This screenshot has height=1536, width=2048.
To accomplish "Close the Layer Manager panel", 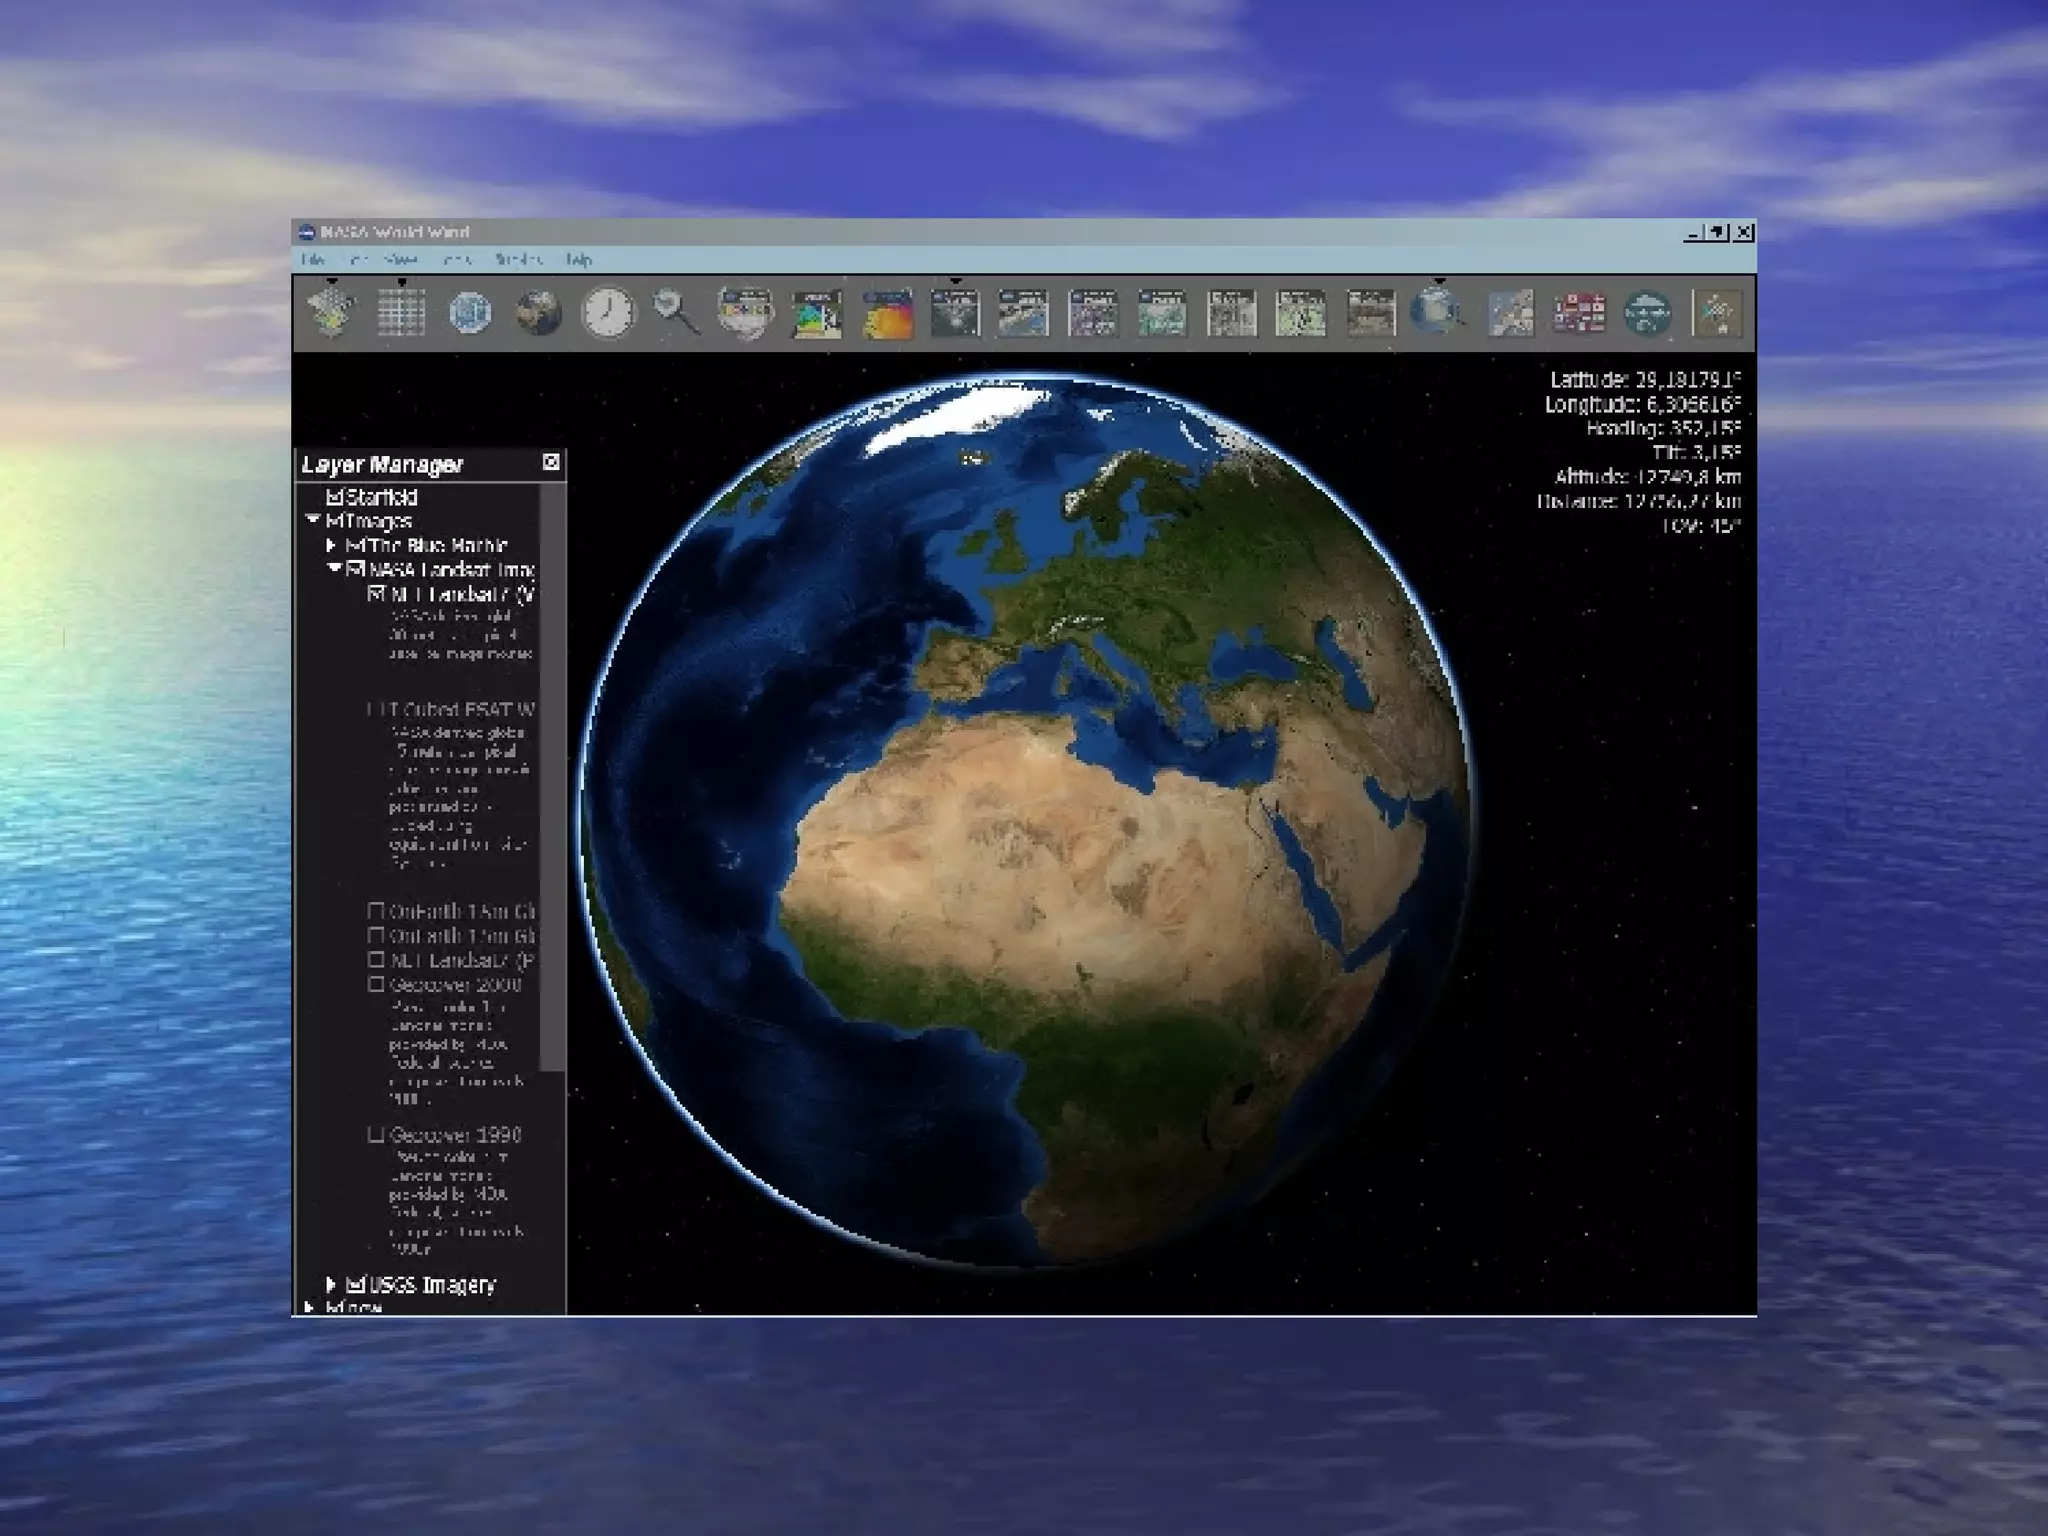I will pyautogui.click(x=551, y=462).
